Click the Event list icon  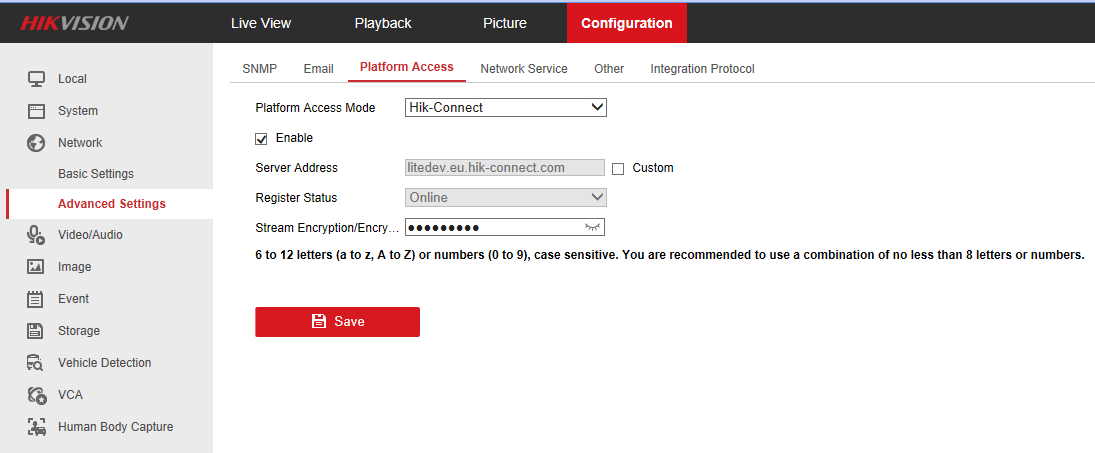click(x=36, y=299)
